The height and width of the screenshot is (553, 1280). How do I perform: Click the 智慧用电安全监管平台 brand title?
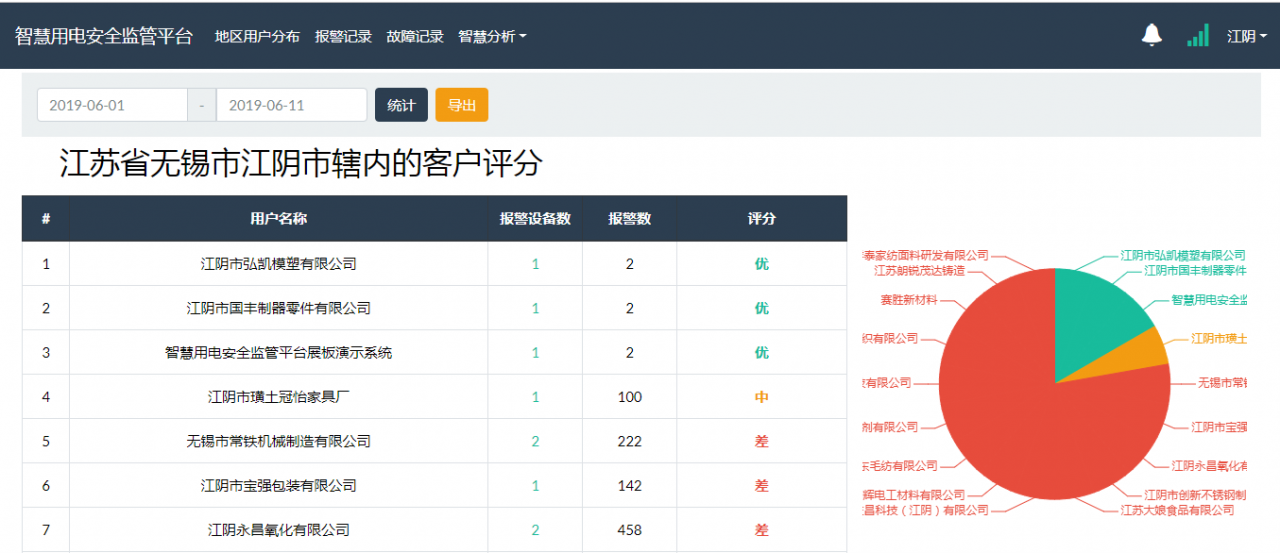(104, 36)
